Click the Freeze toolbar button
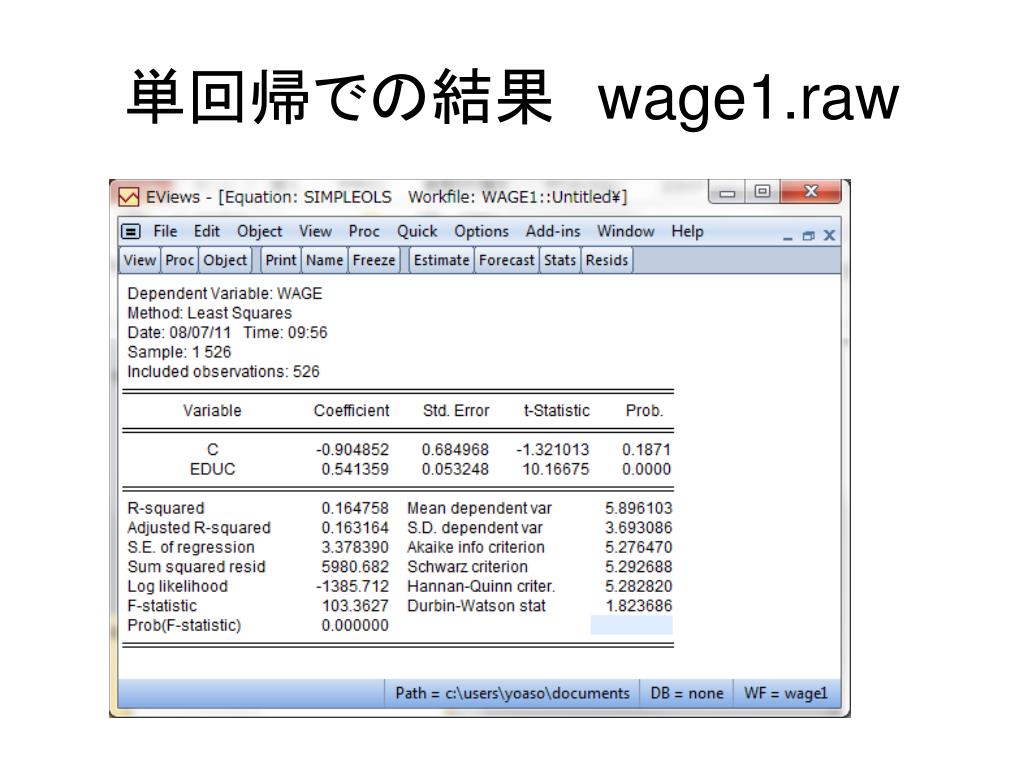The width and height of the screenshot is (1024, 768). (x=374, y=260)
